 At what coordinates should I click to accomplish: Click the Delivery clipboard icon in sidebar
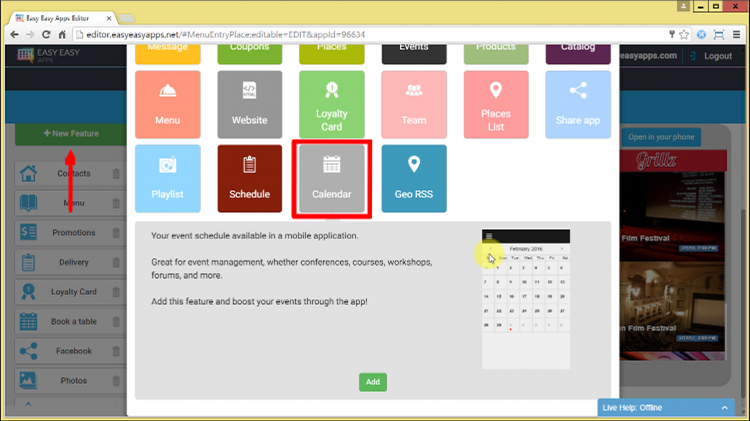point(28,262)
